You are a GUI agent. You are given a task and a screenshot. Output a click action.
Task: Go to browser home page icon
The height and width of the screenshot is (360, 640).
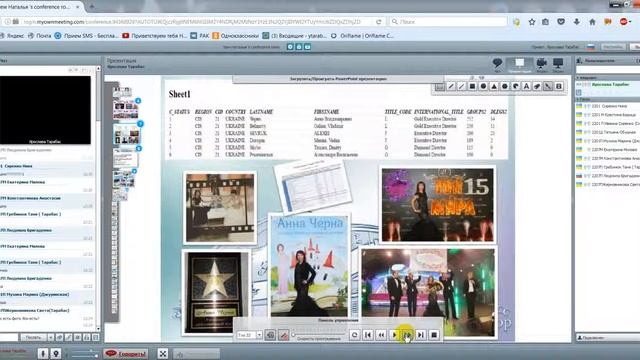coord(592,22)
